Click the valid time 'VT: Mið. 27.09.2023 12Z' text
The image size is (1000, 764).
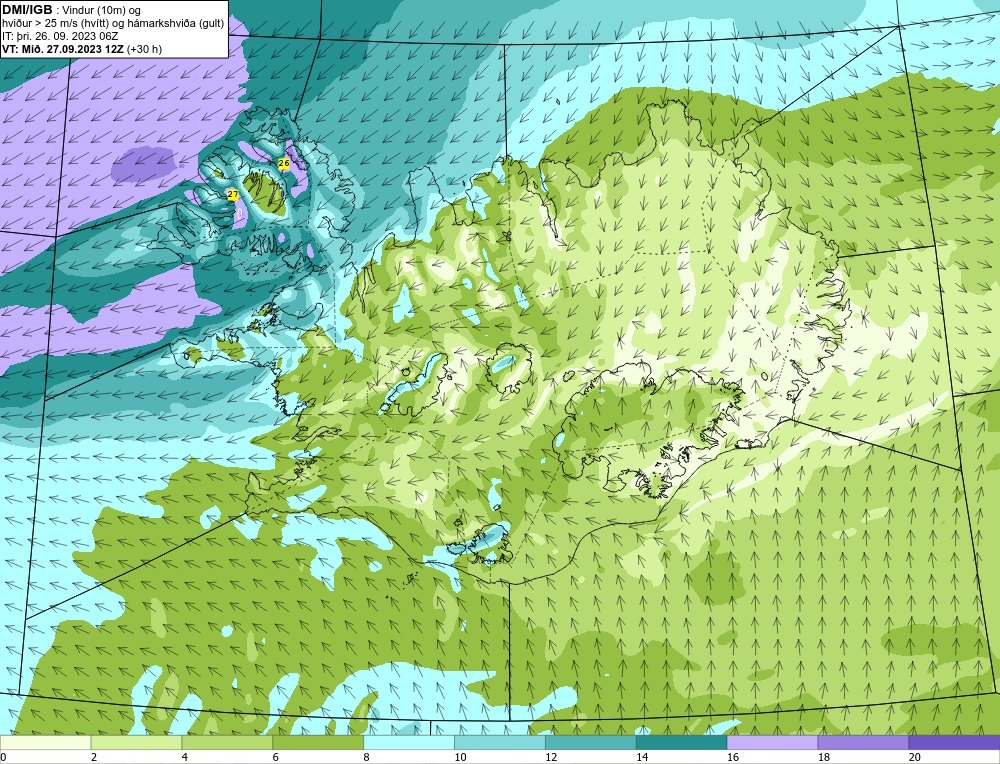point(63,49)
